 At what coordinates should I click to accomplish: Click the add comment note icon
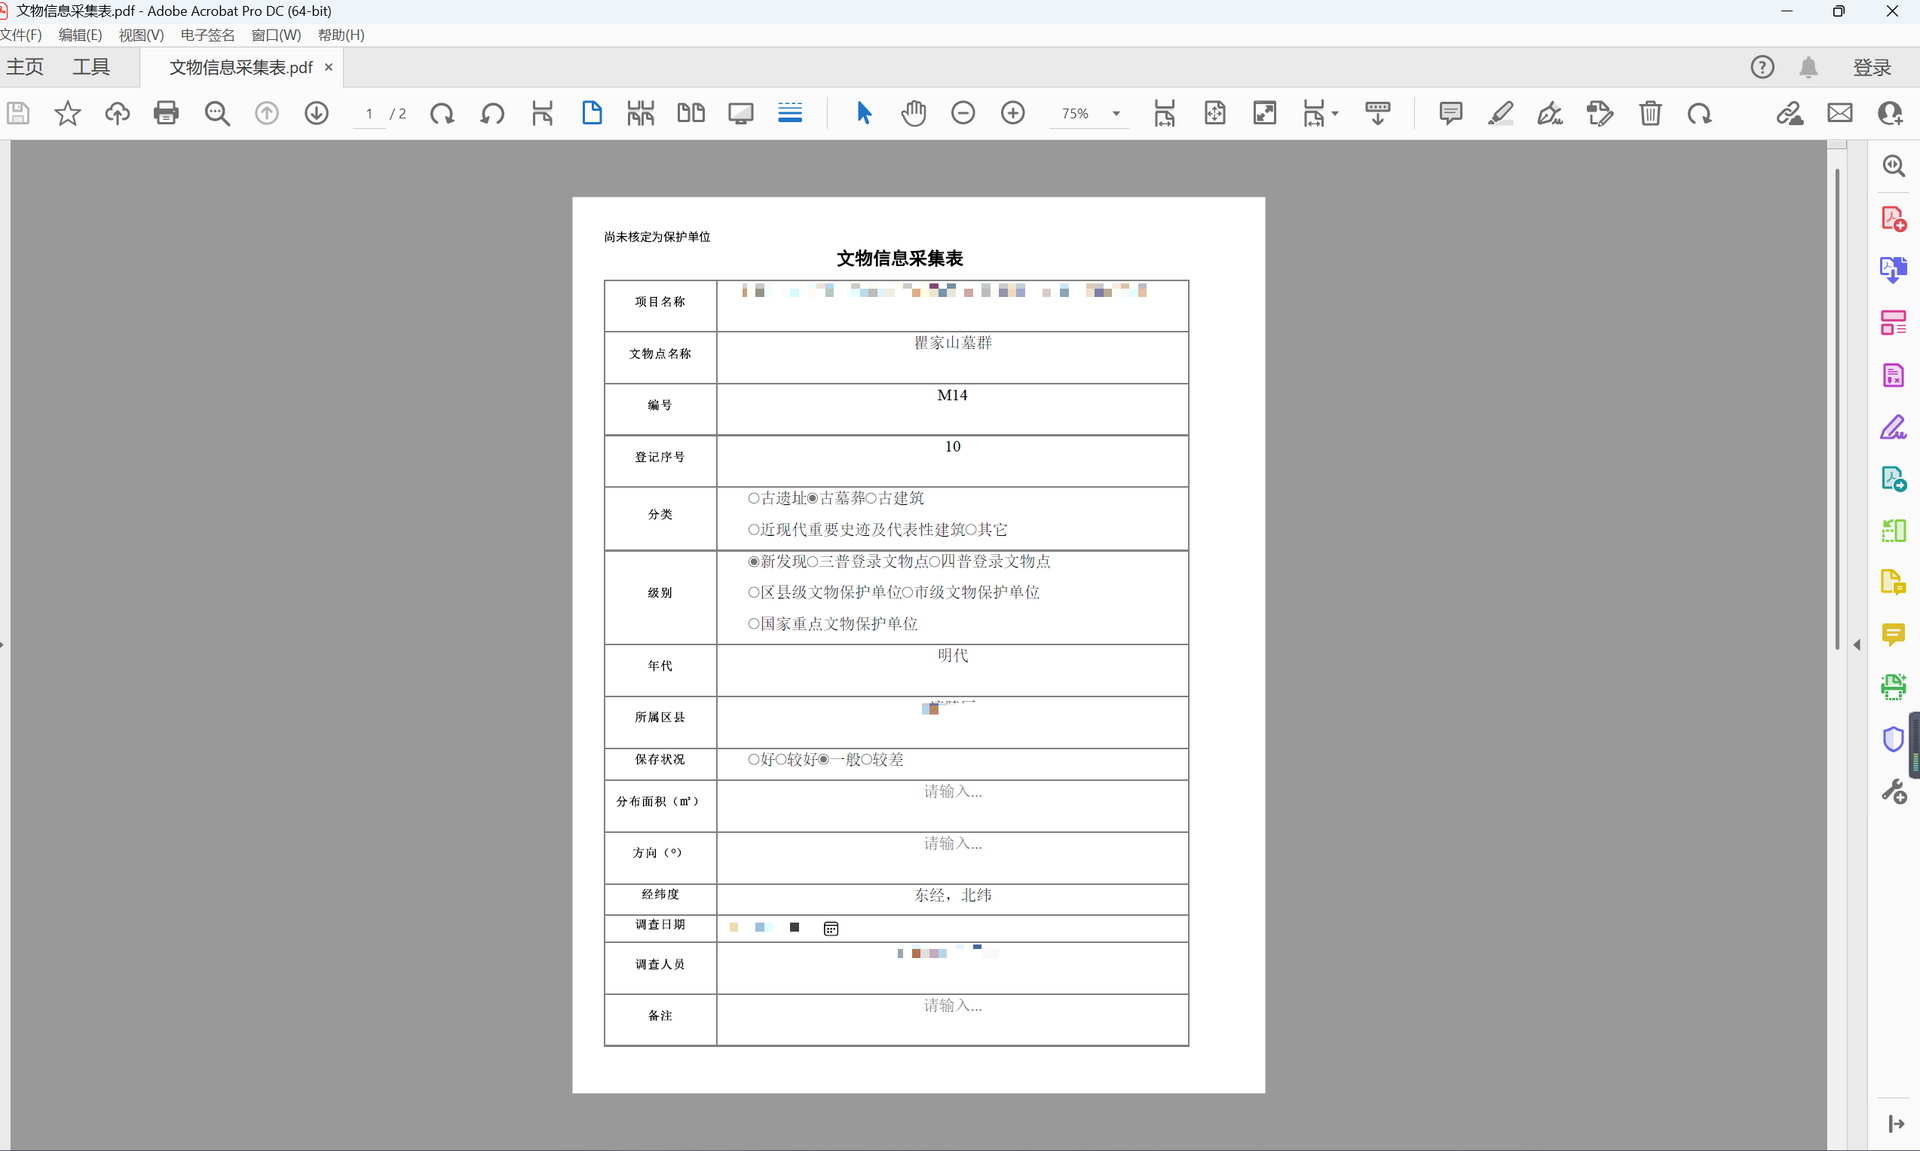pyautogui.click(x=1450, y=113)
